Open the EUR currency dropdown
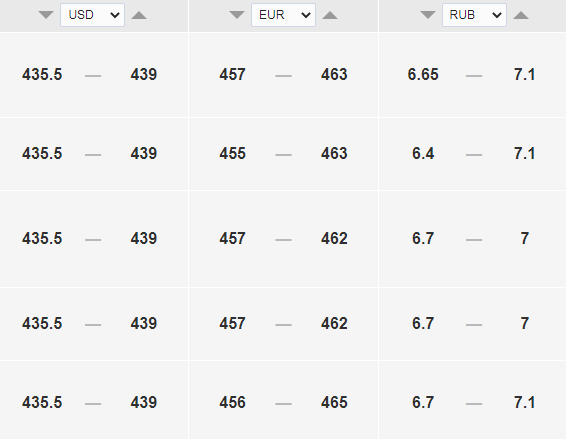Viewport: 566px width, 439px height. (x=283, y=15)
